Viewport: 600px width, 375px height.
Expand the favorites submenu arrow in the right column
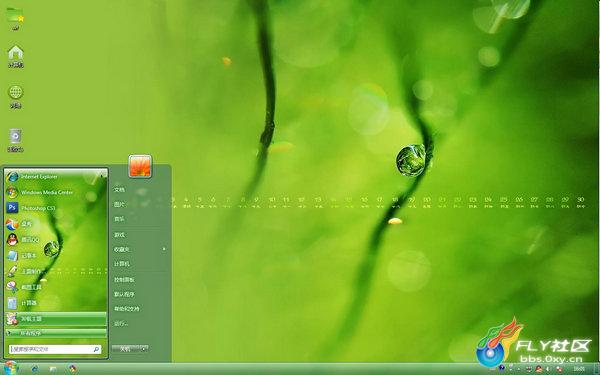[x=164, y=249]
